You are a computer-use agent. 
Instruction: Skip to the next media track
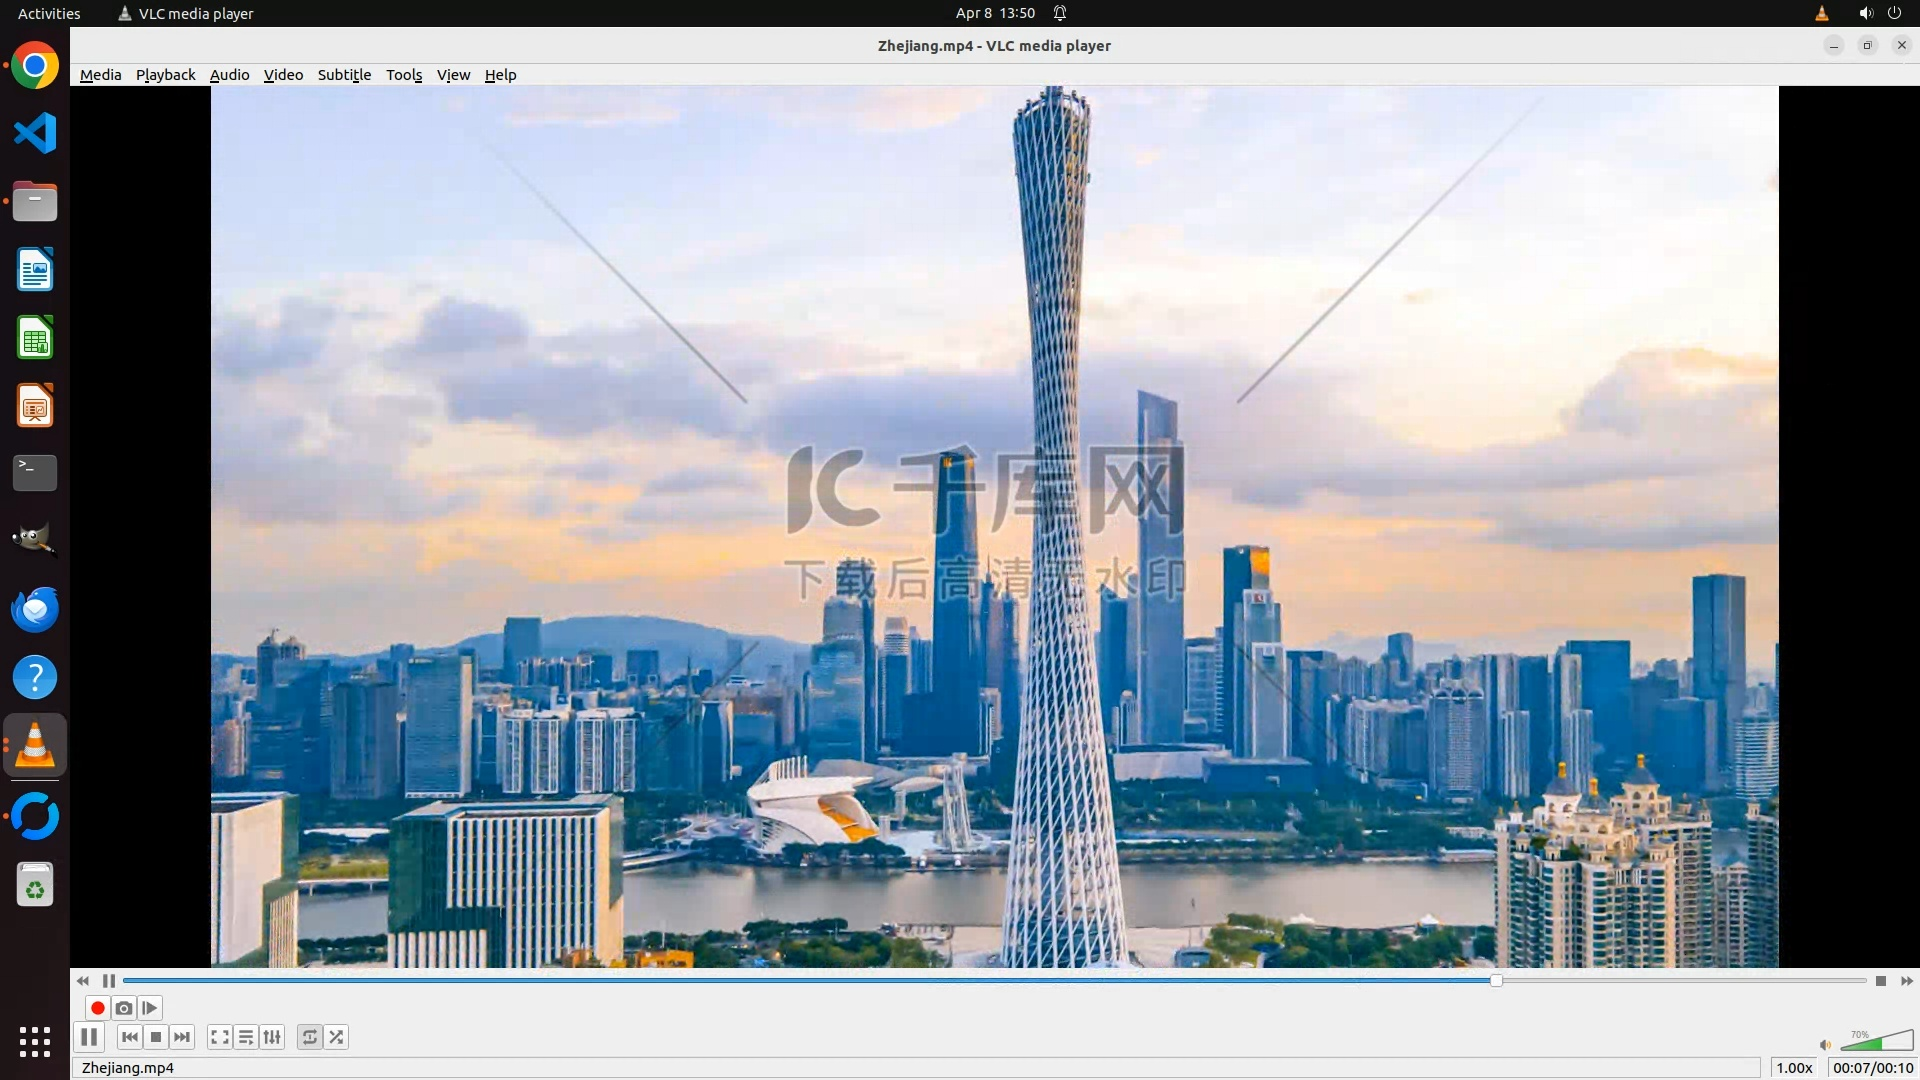[x=182, y=1037]
